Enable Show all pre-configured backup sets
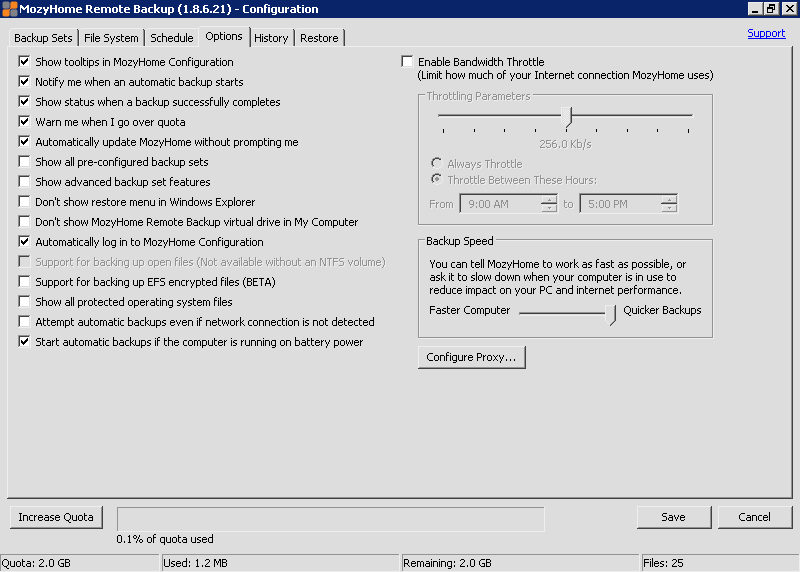Screen dimensions: 800x572 pos(24,162)
